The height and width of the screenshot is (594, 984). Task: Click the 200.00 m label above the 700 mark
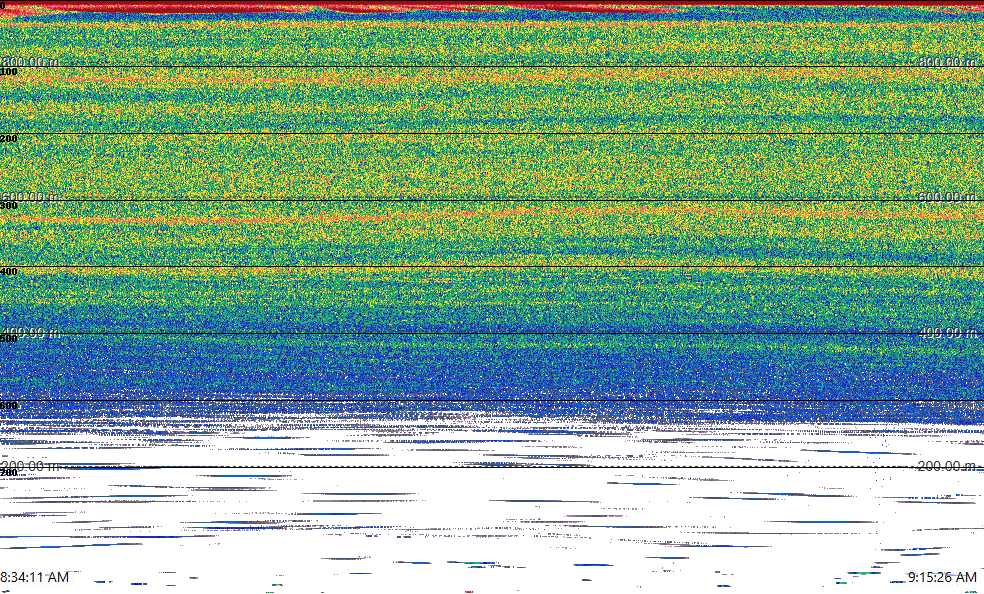[31, 465]
